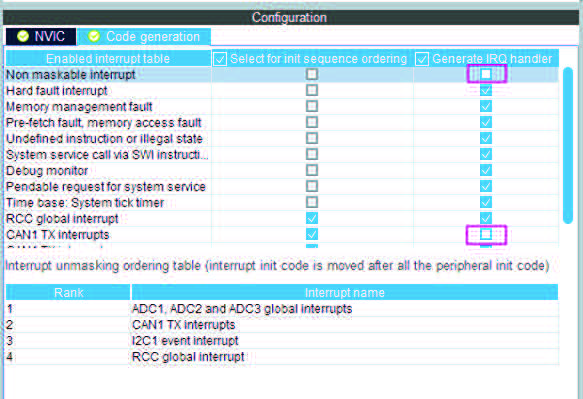Select the 'Hard fault interrupt' row label
Viewport: 583px width, 399px height.
[57, 90]
